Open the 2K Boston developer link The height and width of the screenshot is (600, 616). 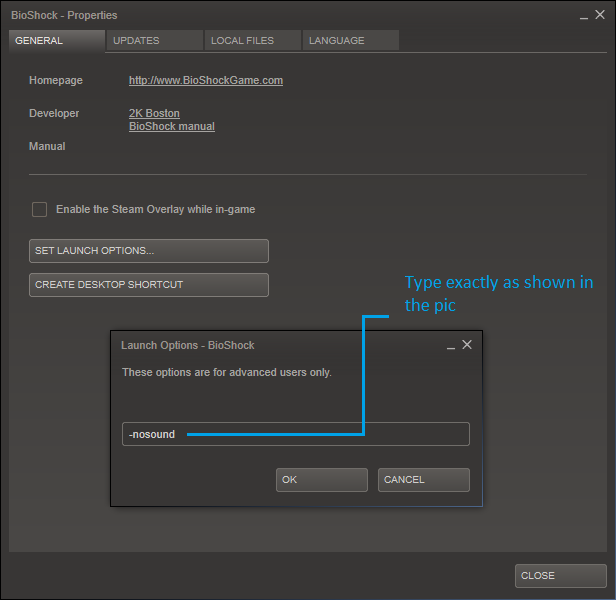154,113
